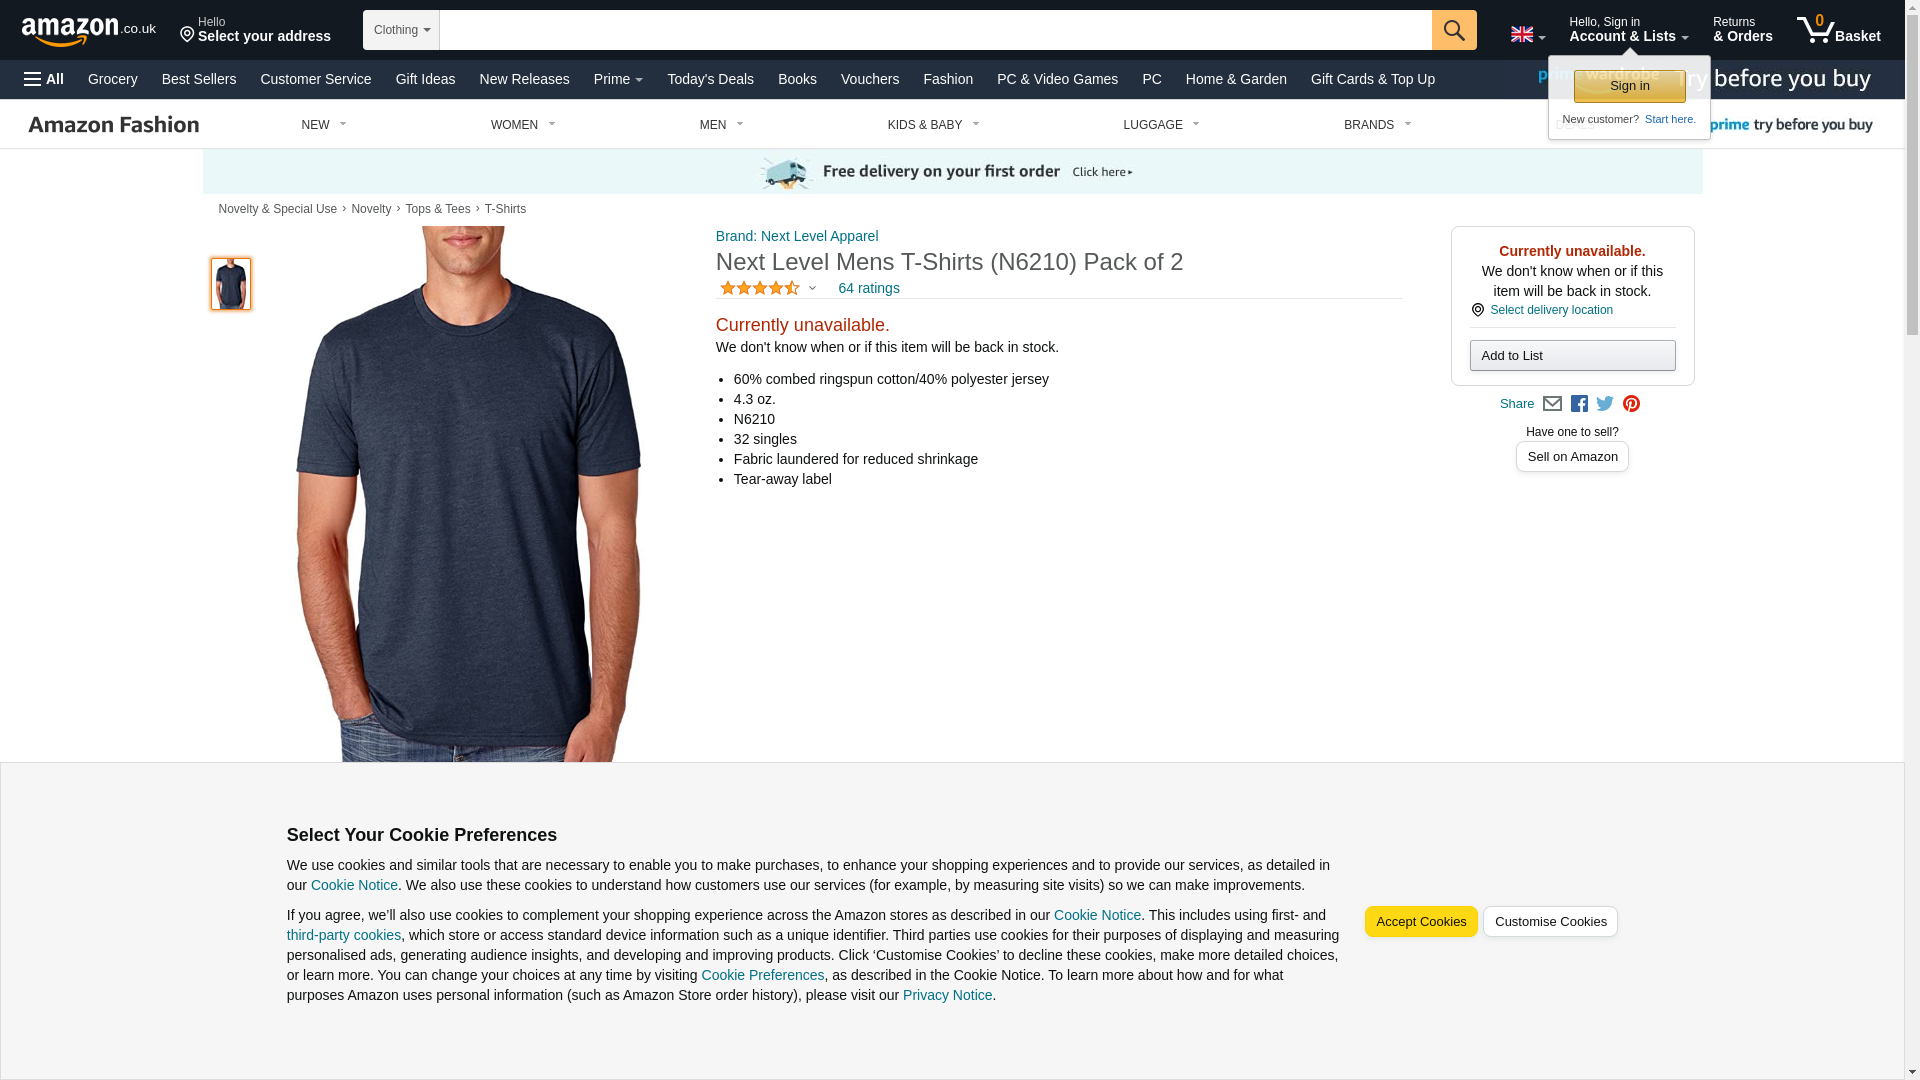Expand the star ratings breakdown arrow
Screen dimensions: 1920x1080
(812, 289)
